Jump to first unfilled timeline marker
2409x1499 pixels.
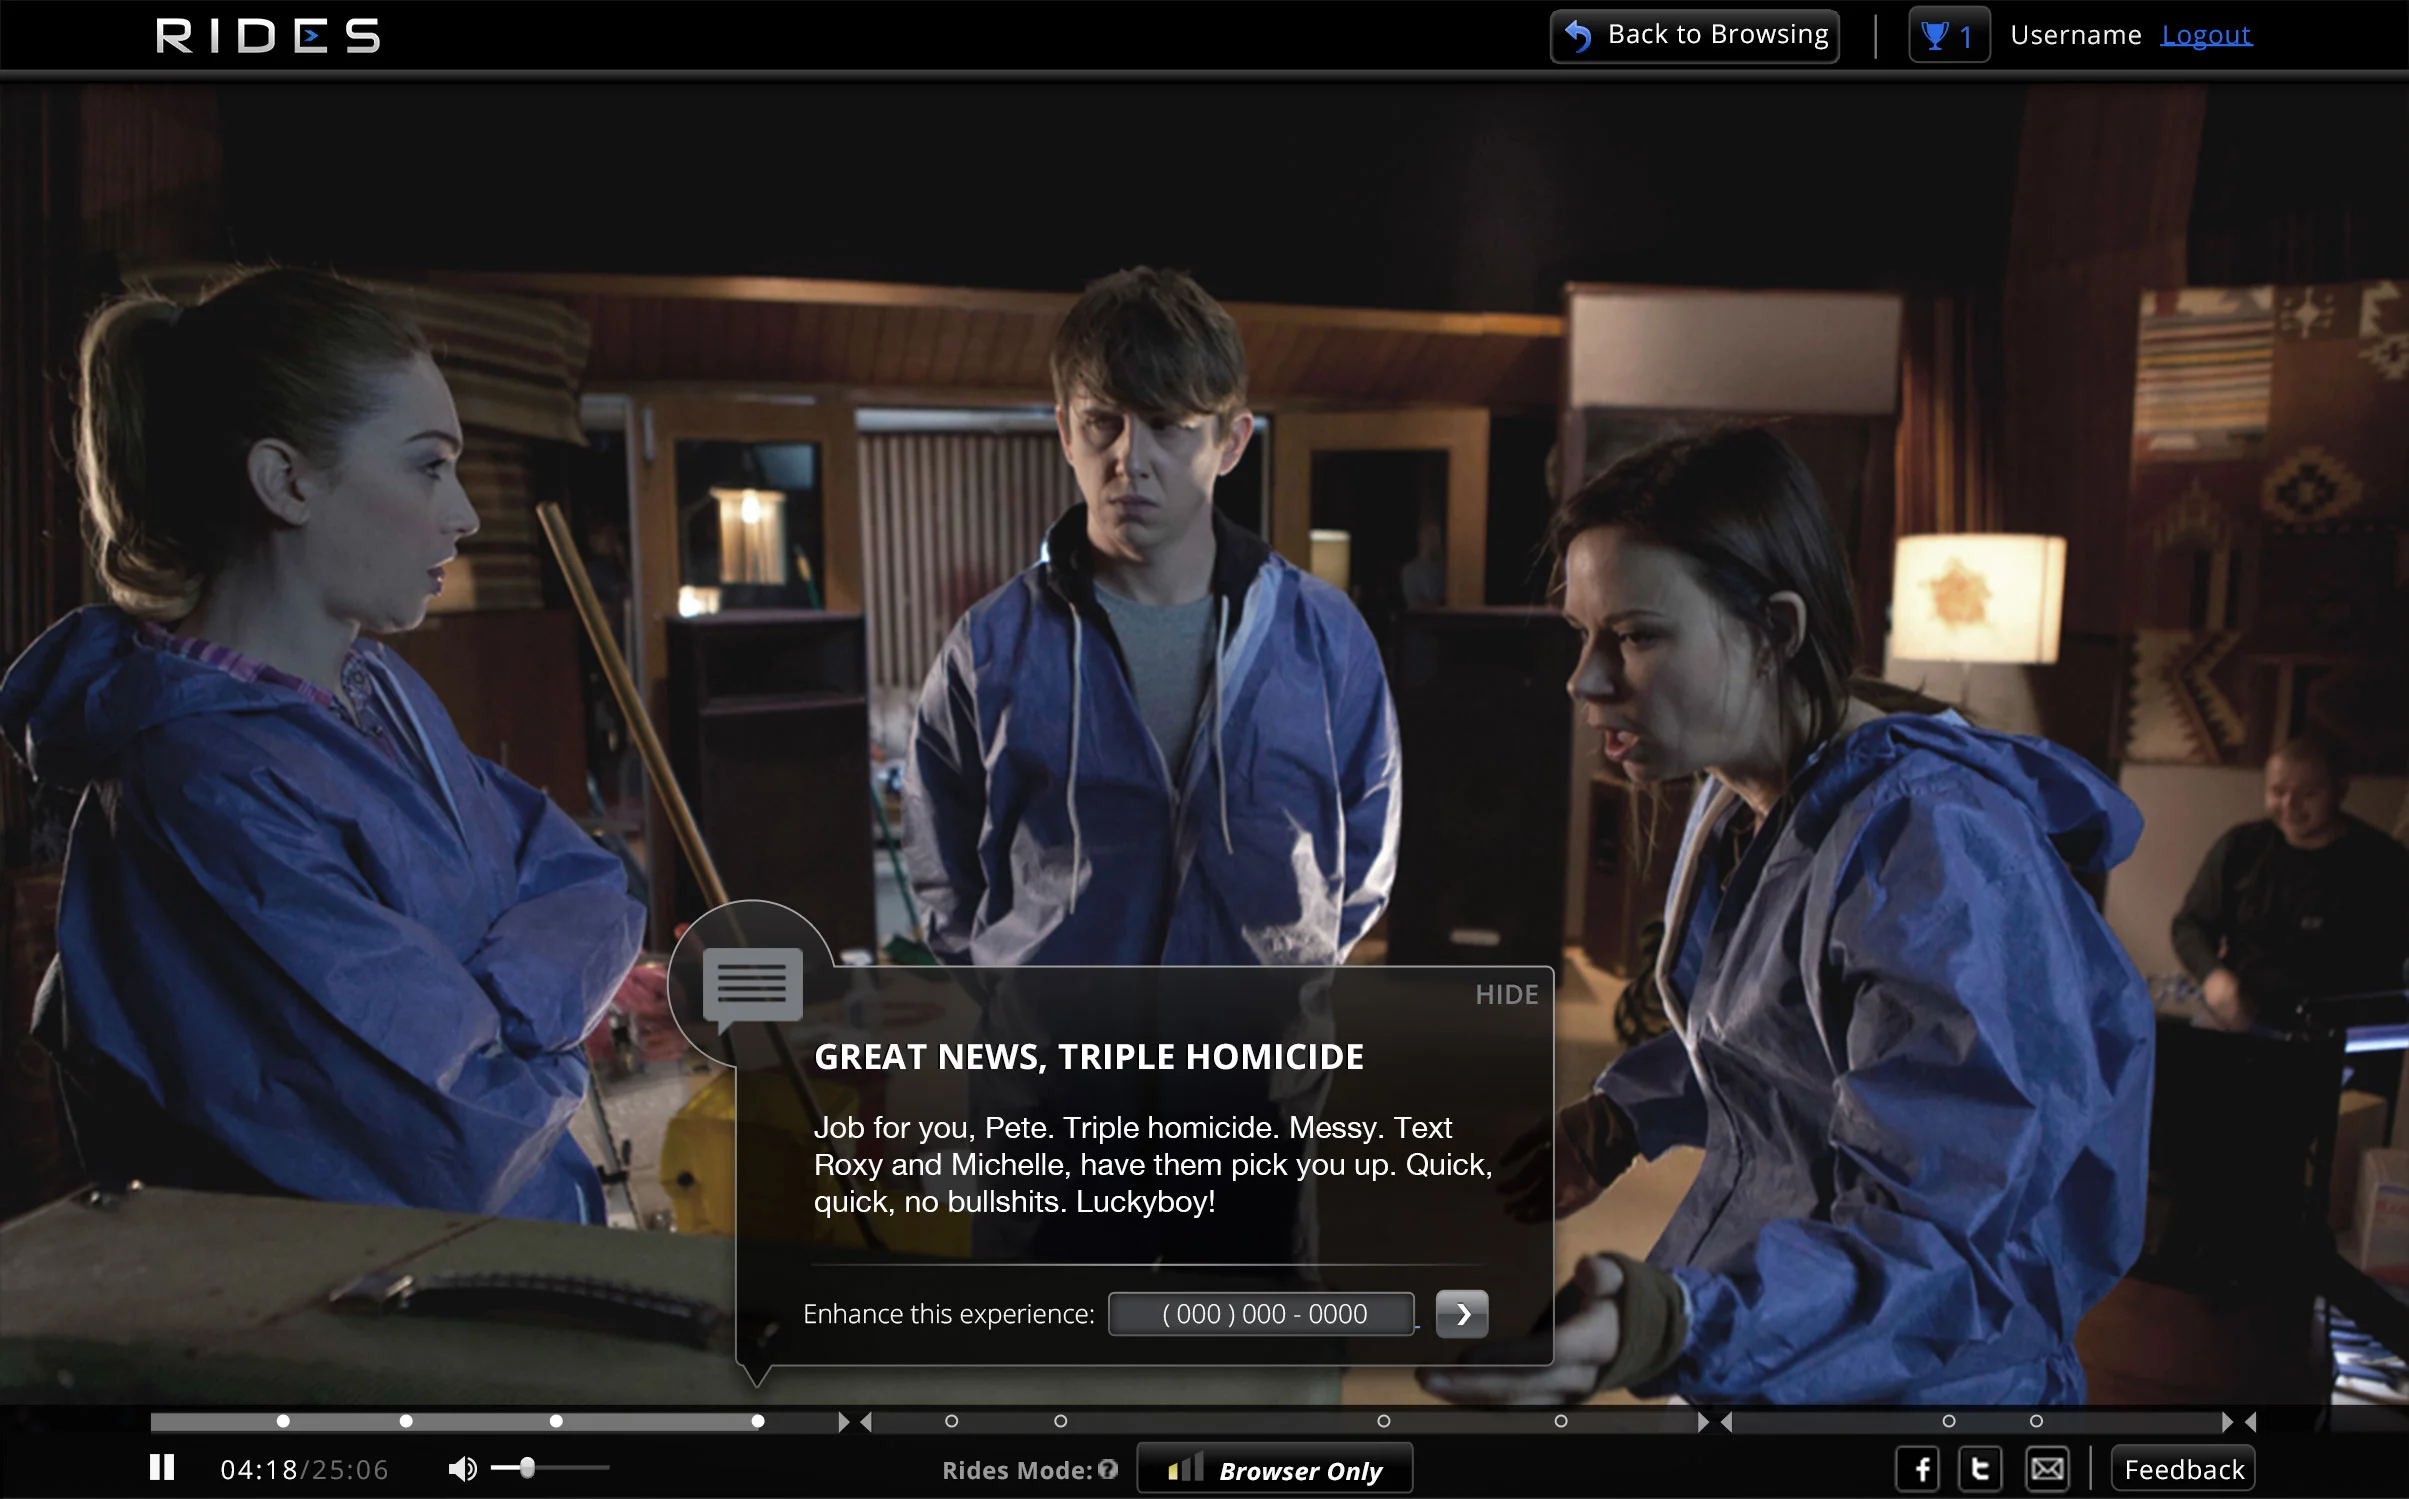[x=952, y=1421]
